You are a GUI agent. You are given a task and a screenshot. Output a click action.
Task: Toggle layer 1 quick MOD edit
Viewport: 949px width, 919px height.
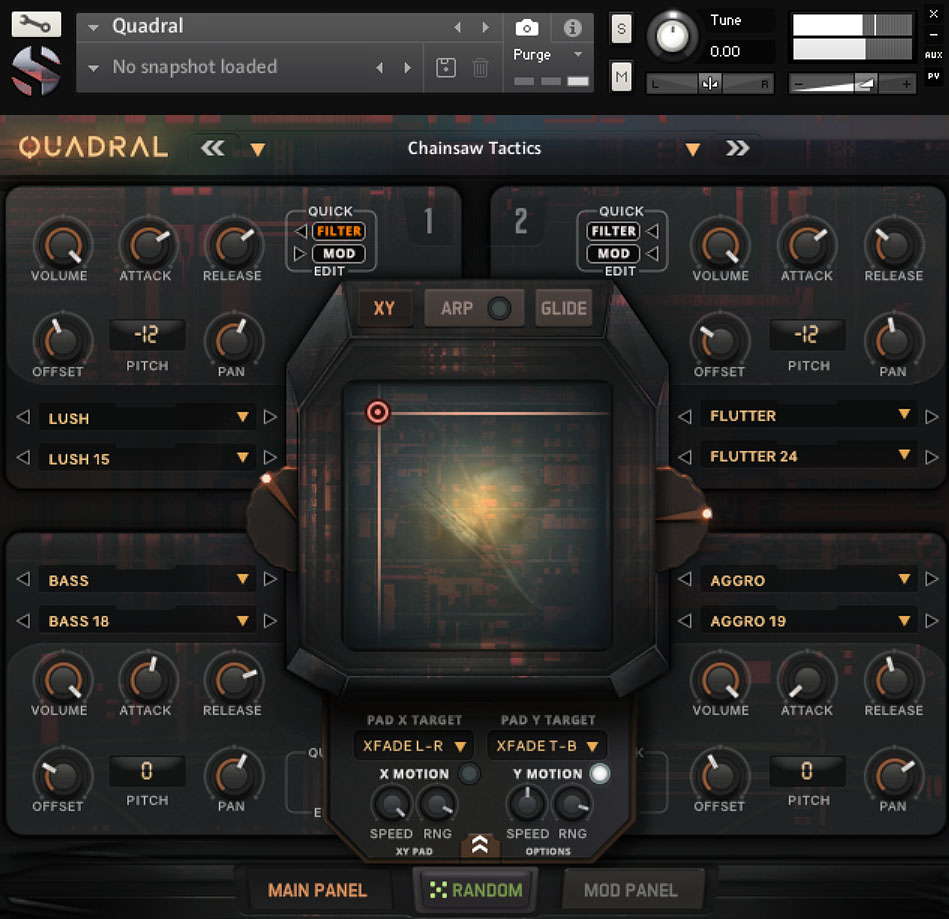coord(339,254)
